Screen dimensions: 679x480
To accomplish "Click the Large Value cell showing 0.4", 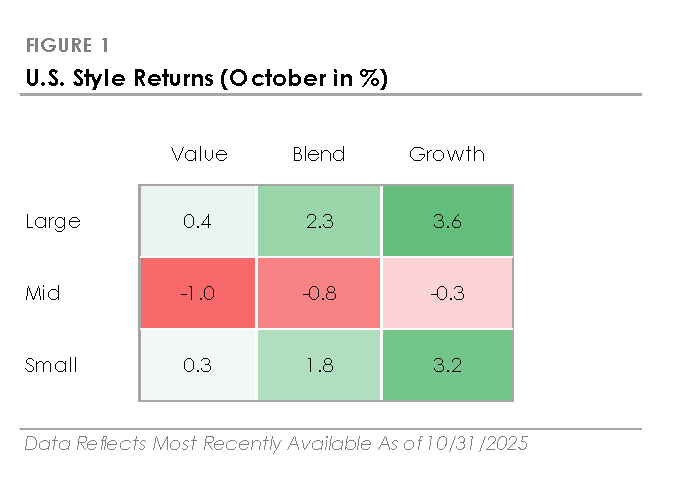I will [x=199, y=221].
